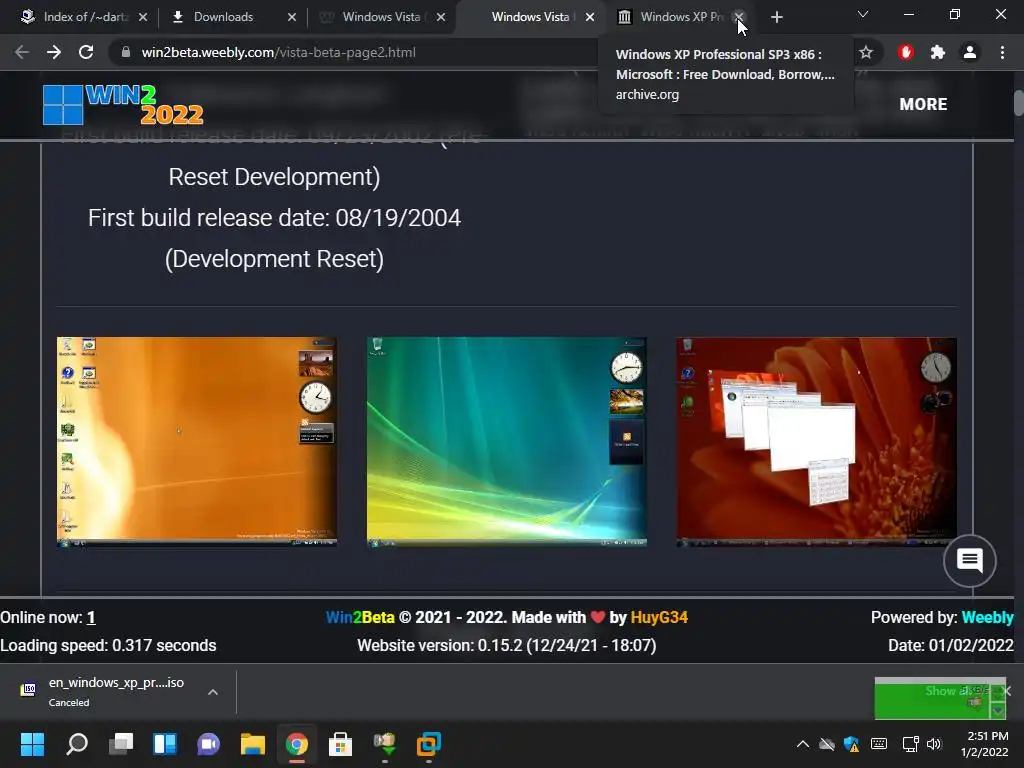Image resolution: width=1024 pixels, height=768 pixels.
Task: Open Teams Chat from taskbar
Action: (208, 744)
